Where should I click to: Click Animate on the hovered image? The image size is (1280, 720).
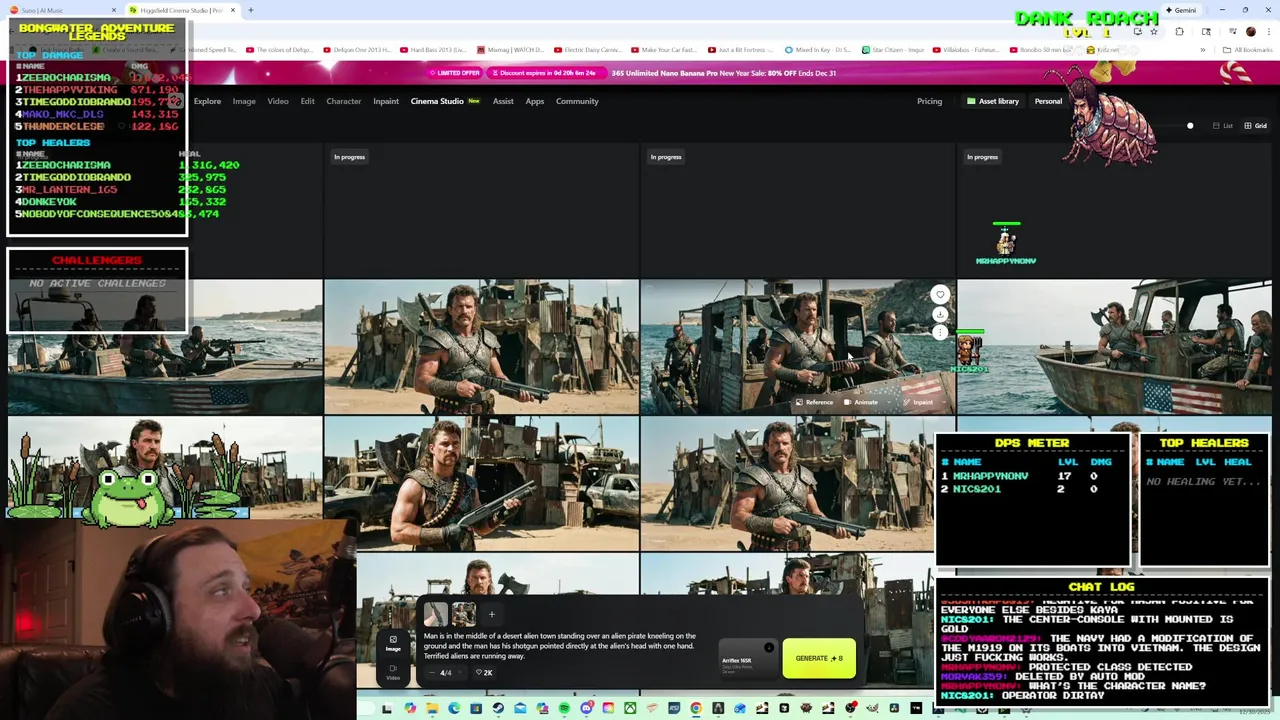(x=860, y=402)
